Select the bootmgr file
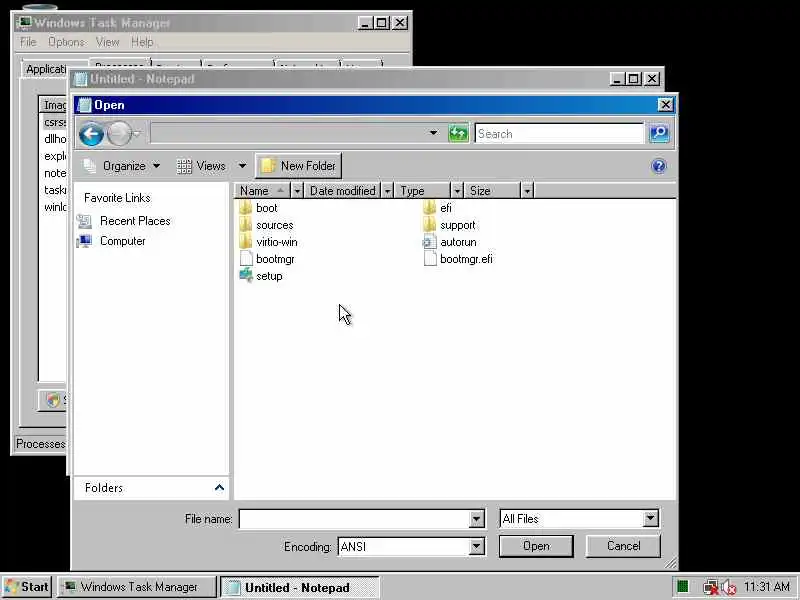Image resolution: width=800 pixels, height=600 pixels. (267, 259)
